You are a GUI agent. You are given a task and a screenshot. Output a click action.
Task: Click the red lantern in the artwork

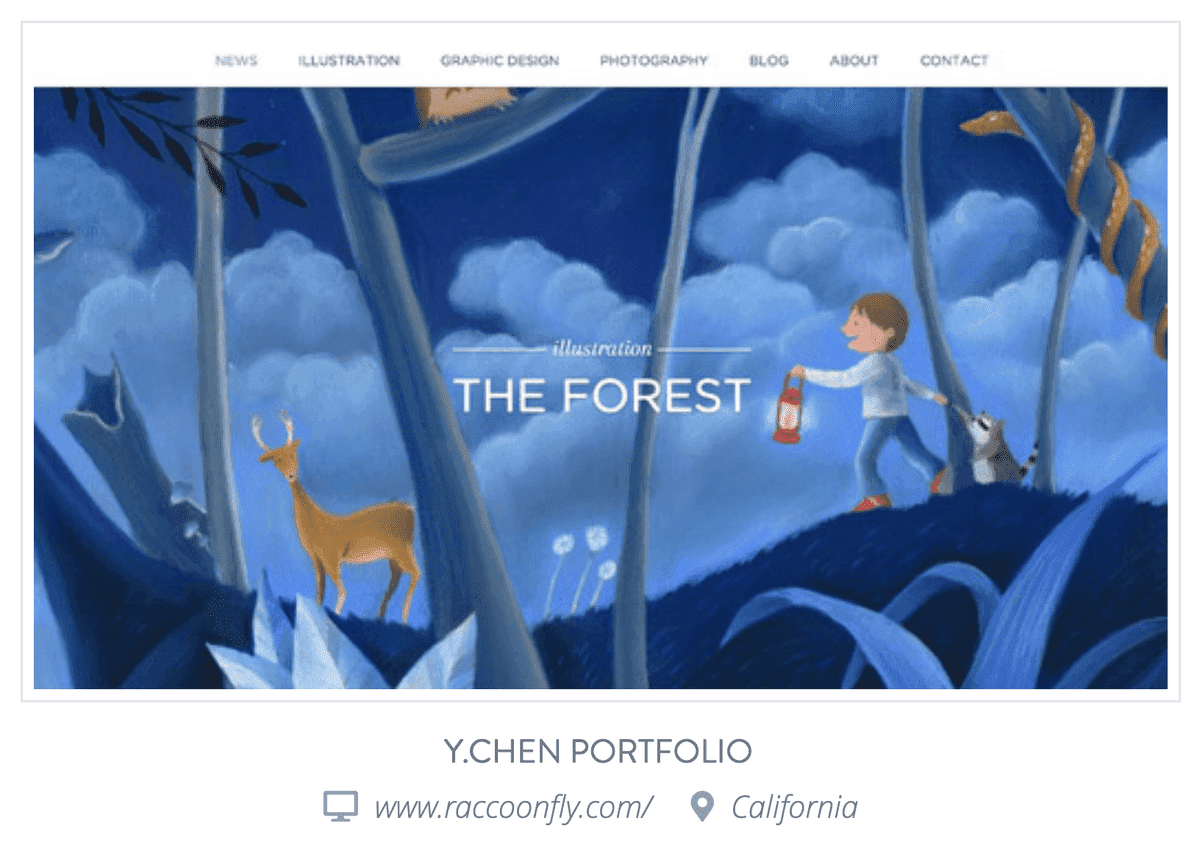coord(789,407)
